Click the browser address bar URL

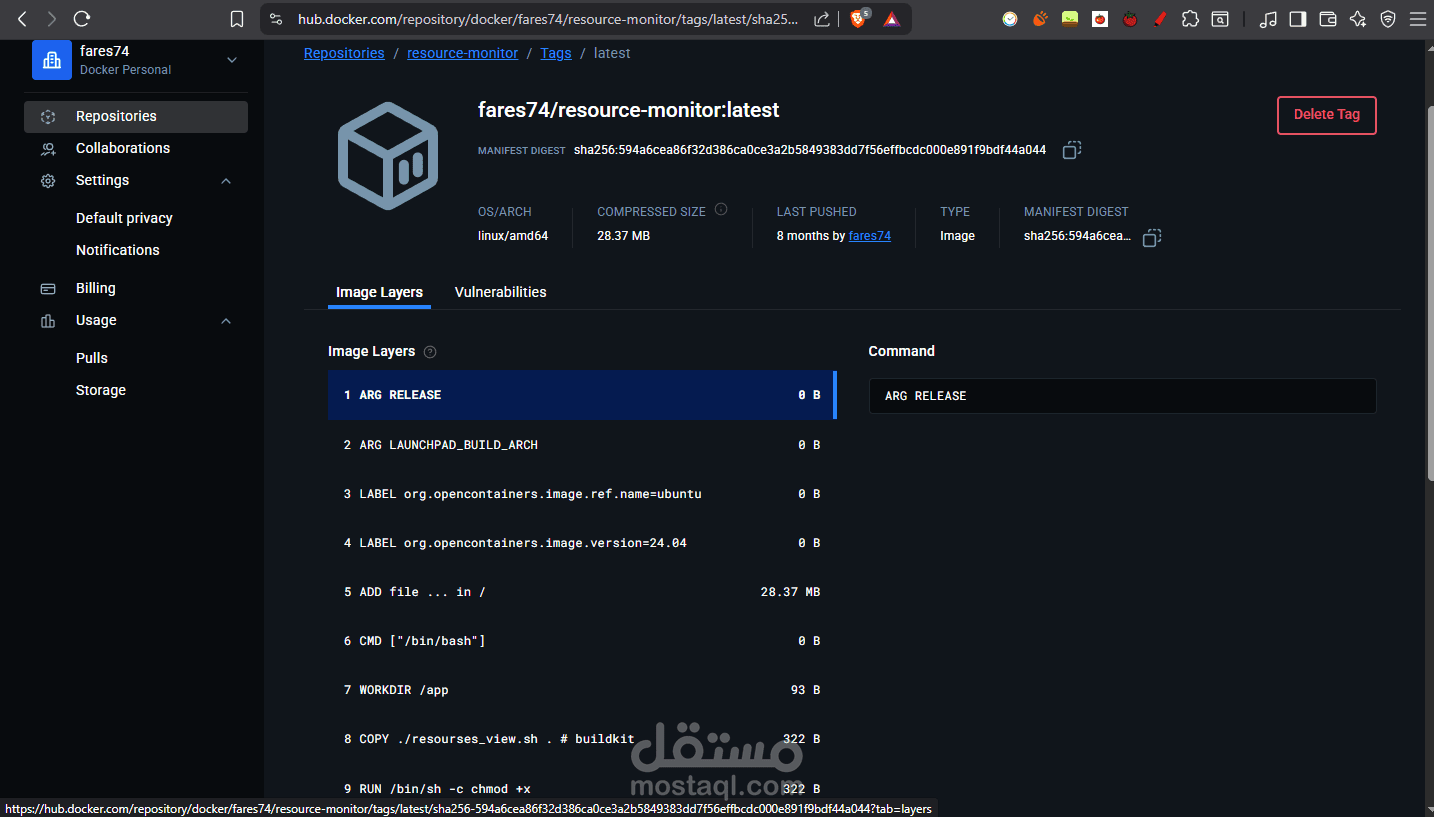[548, 19]
